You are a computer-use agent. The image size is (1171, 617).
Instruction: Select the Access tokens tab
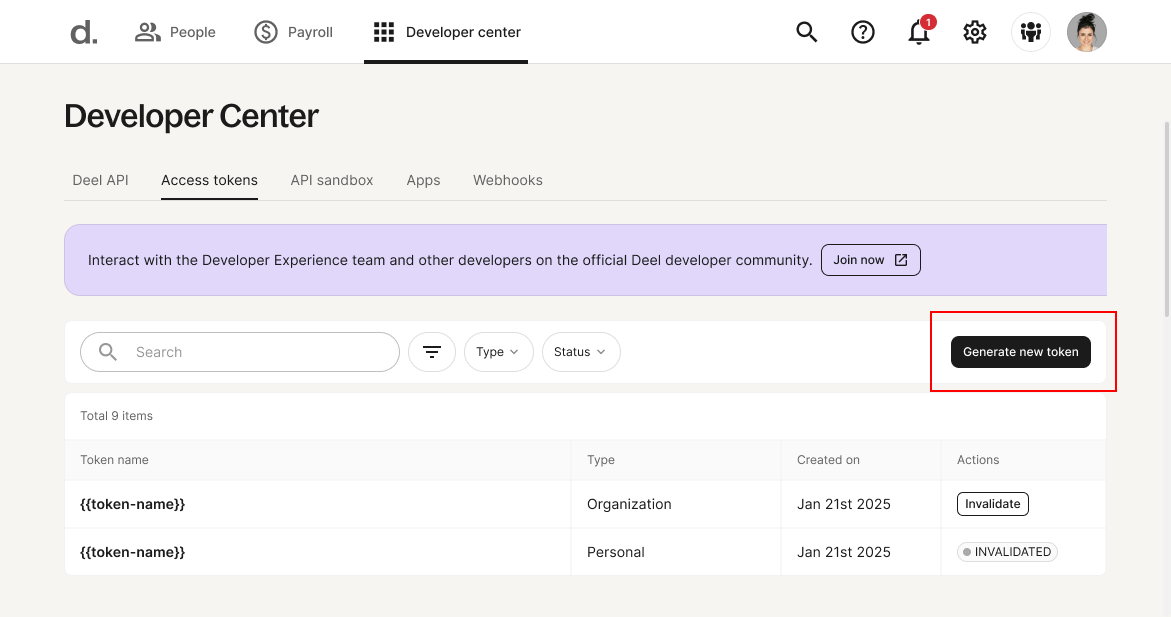(x=209, y=180)
